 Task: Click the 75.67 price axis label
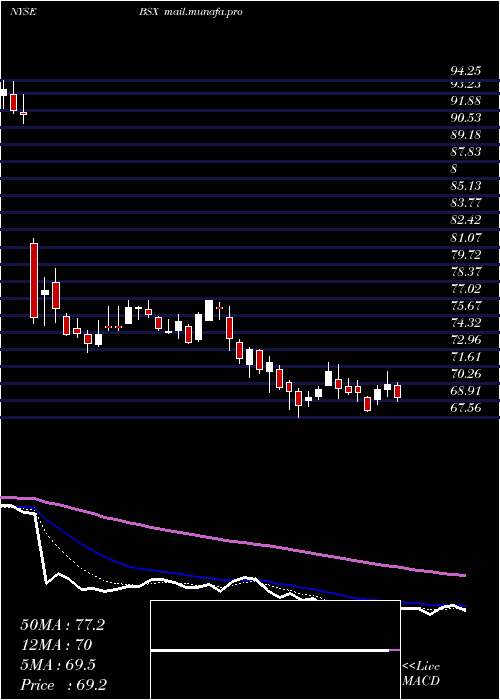tap(466, 305)
